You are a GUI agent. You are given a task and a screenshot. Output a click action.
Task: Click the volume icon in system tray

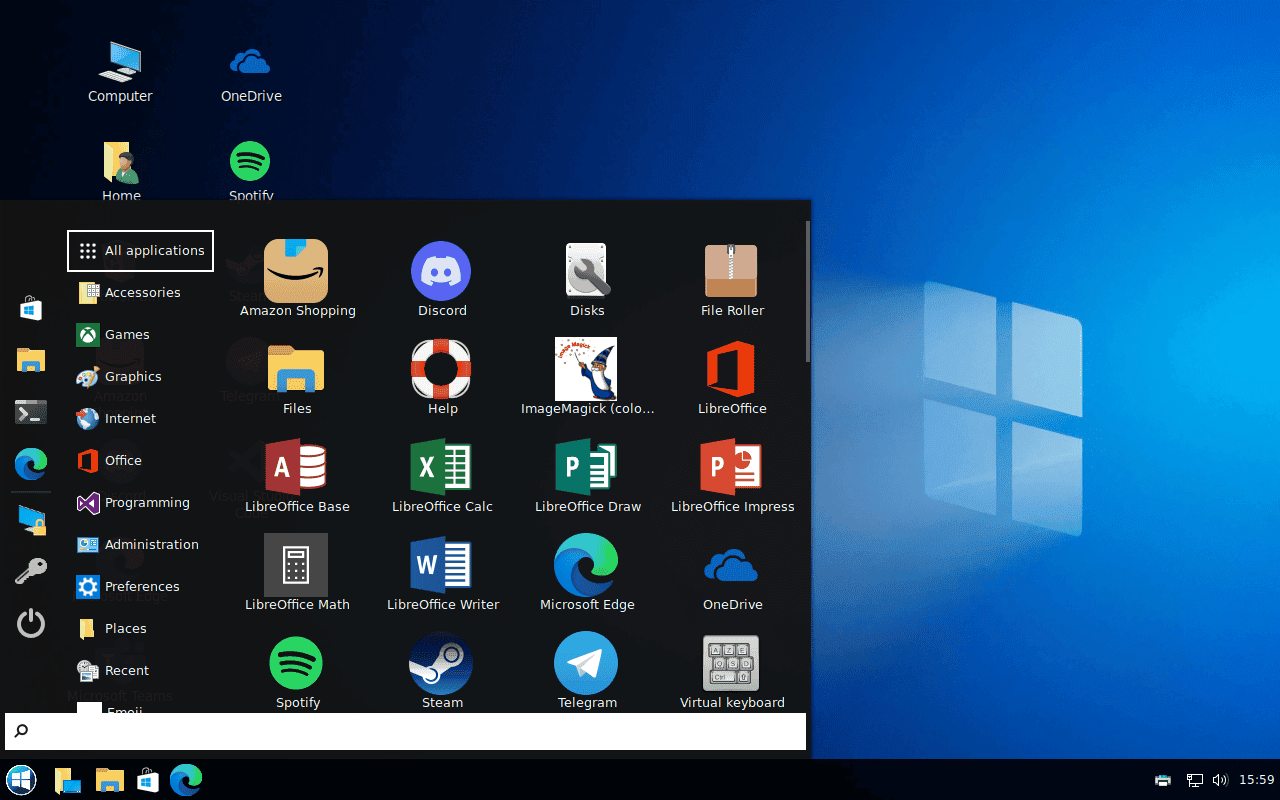1220,780
